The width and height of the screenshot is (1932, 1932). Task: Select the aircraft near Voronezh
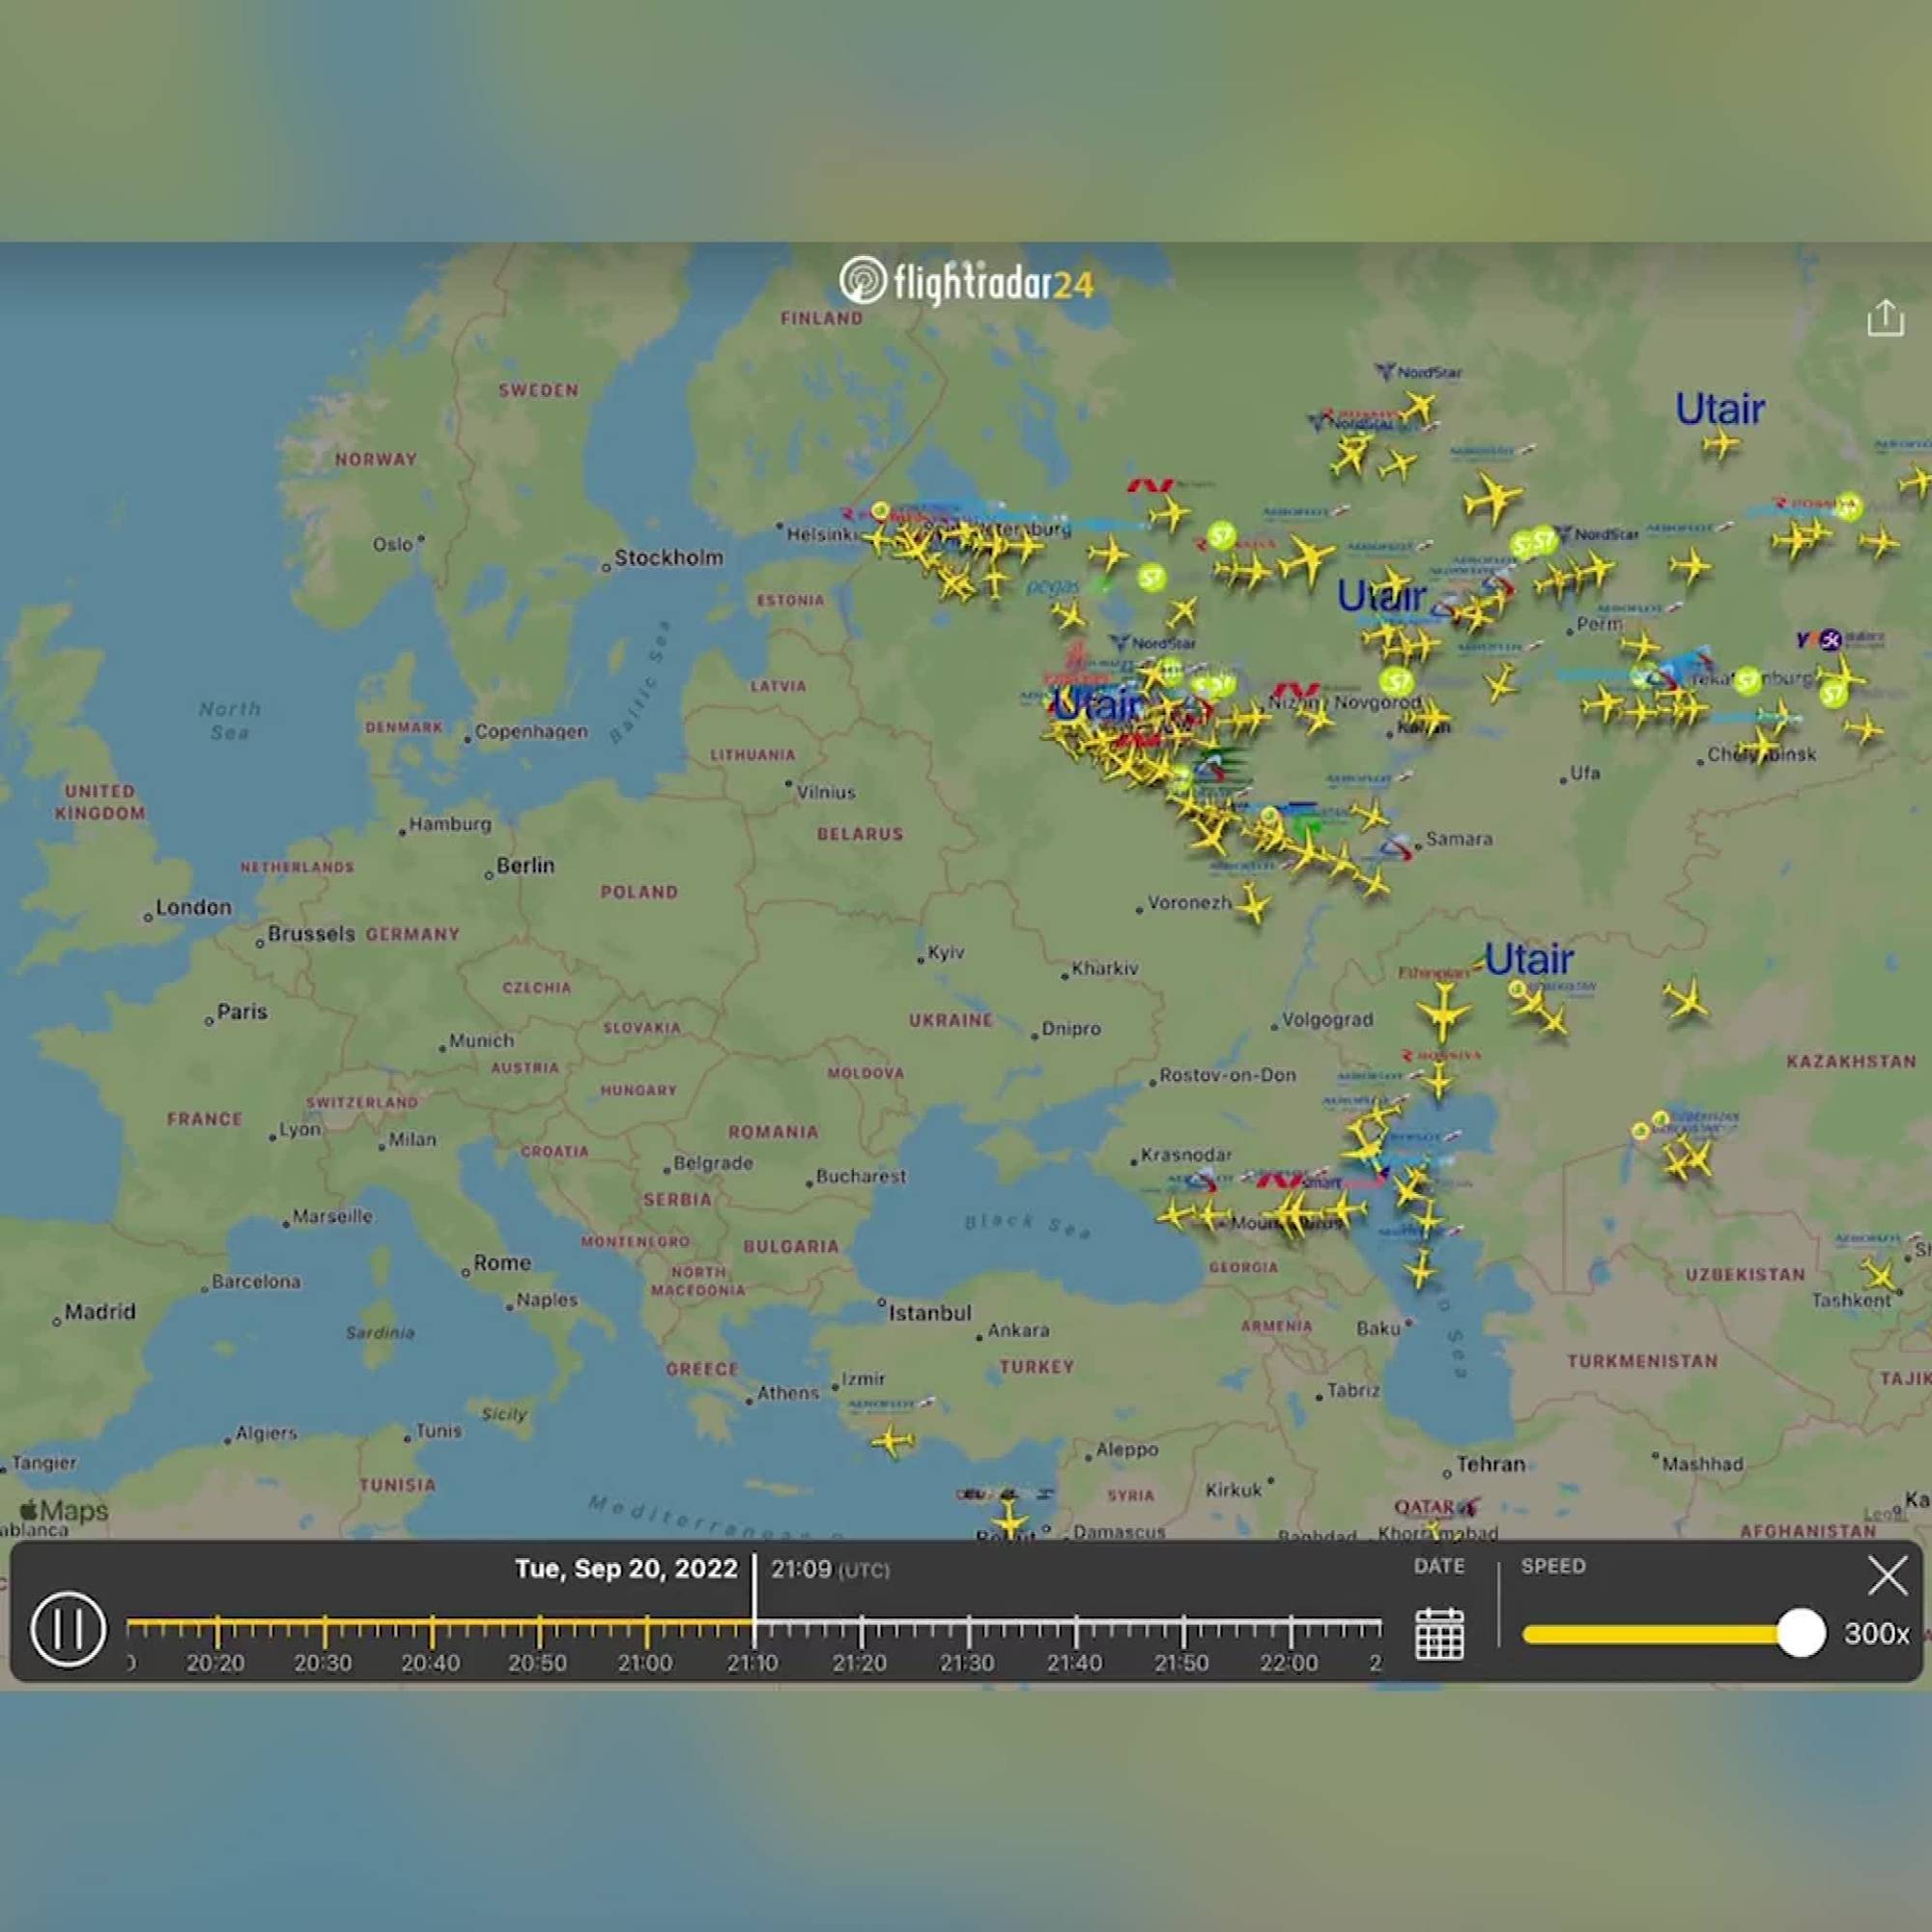coord(1251,905)
